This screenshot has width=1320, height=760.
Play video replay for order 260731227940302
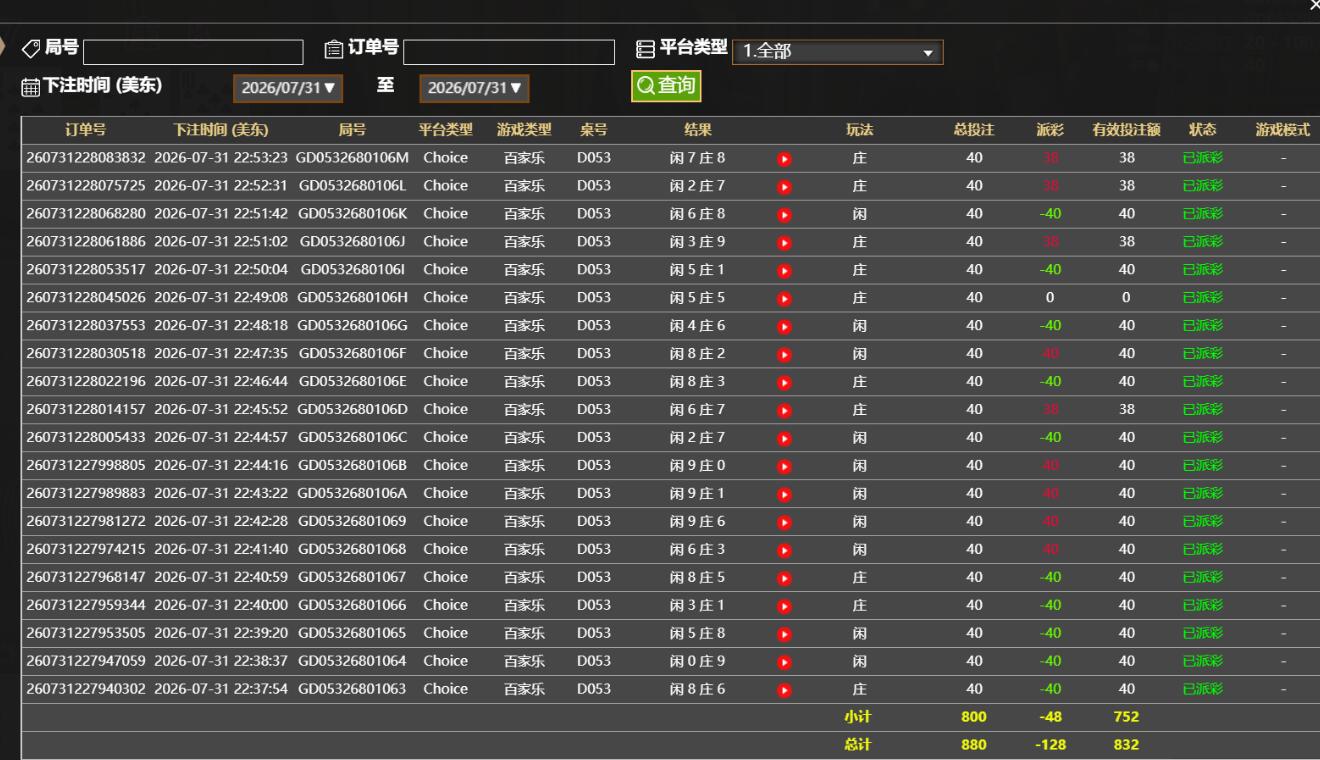tap(785, 690)
